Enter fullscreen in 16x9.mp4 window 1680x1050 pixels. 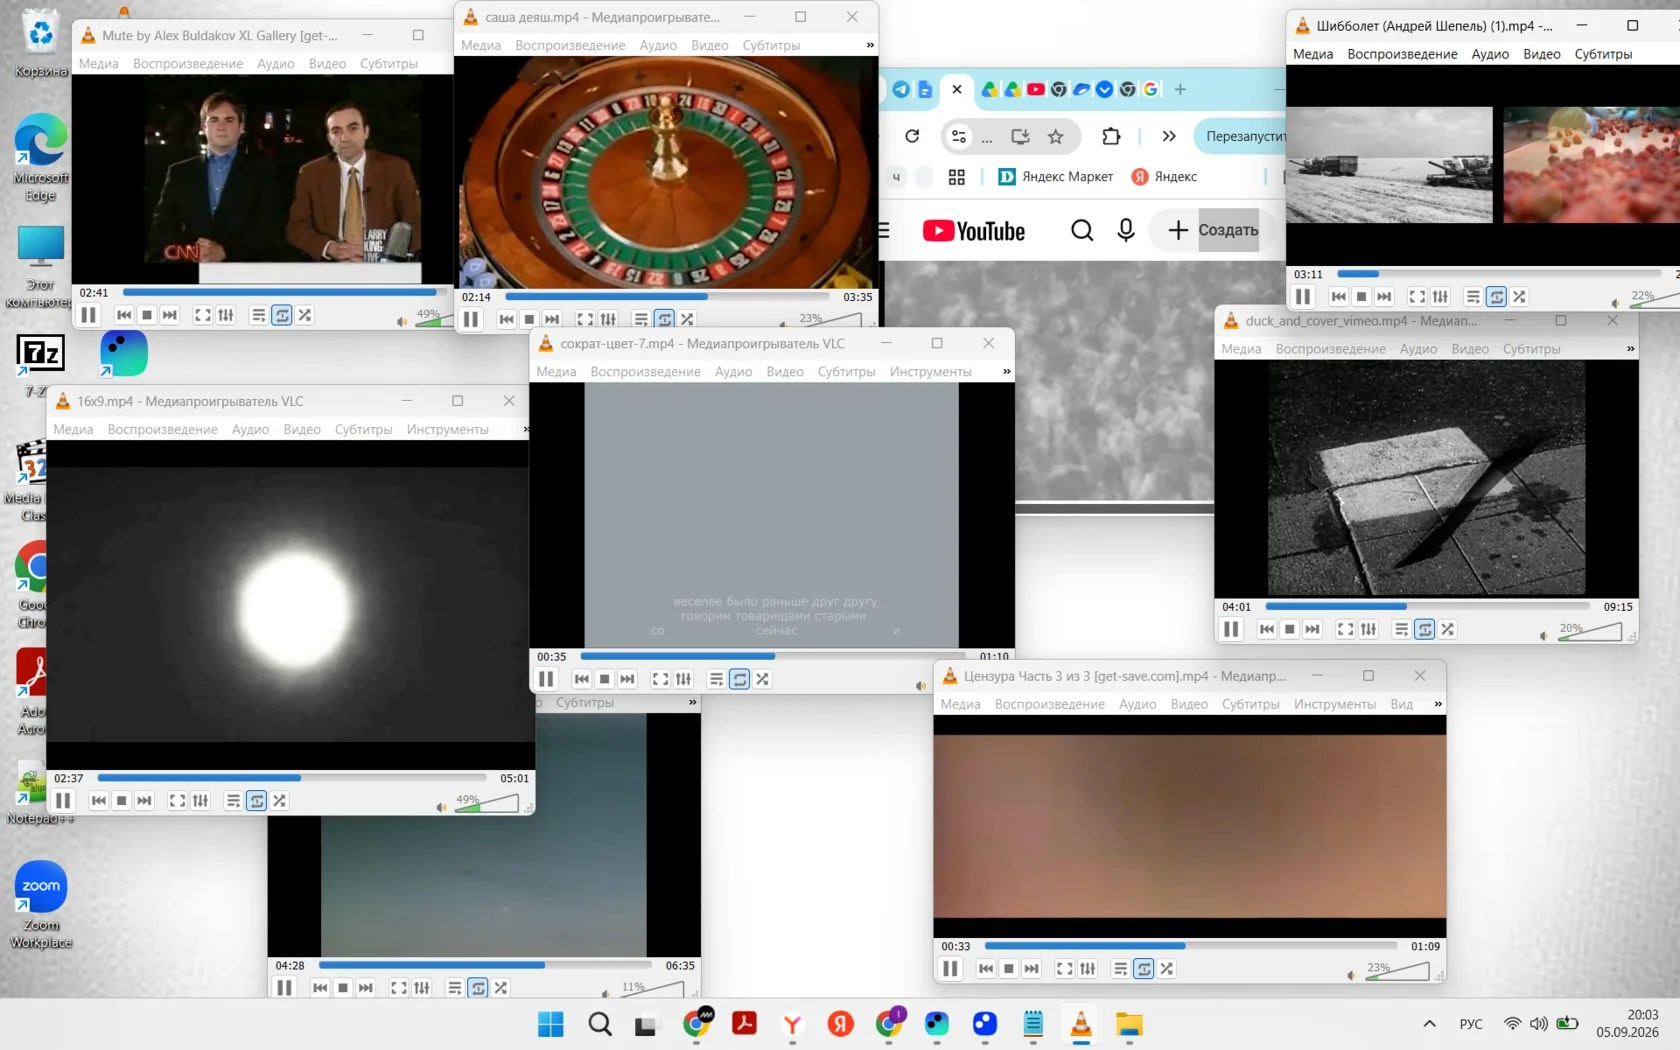(x=177, y=801)
